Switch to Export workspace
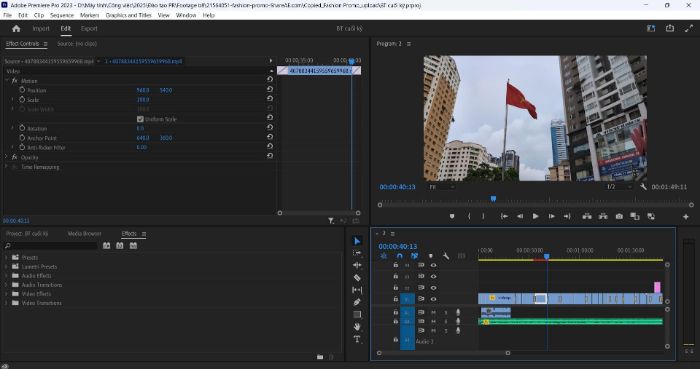This screenshot has height=369, width=700. [89, 29]
